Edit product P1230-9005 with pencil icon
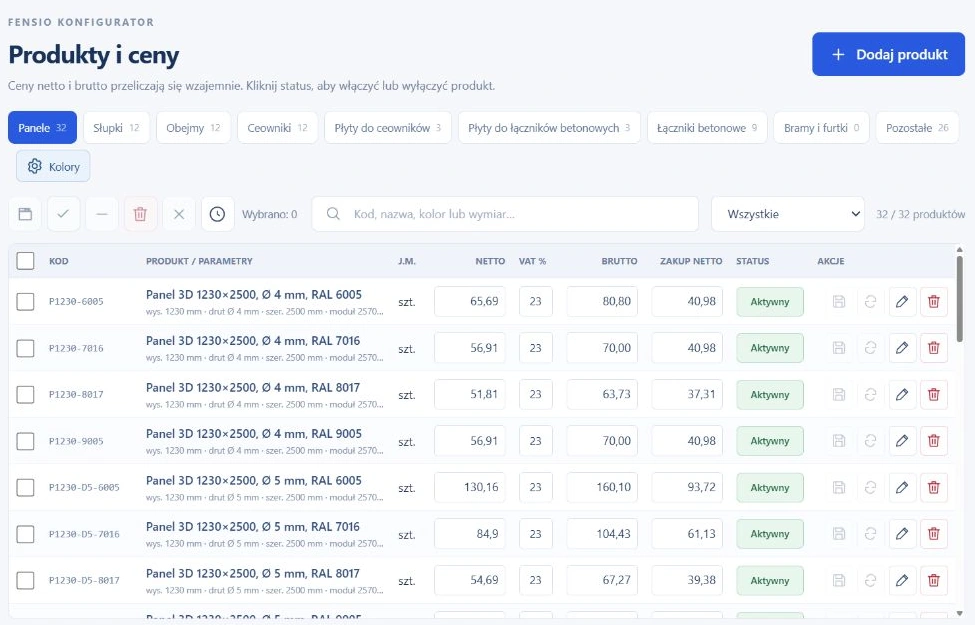The image size is (975, 625). (x=902, y=441)
